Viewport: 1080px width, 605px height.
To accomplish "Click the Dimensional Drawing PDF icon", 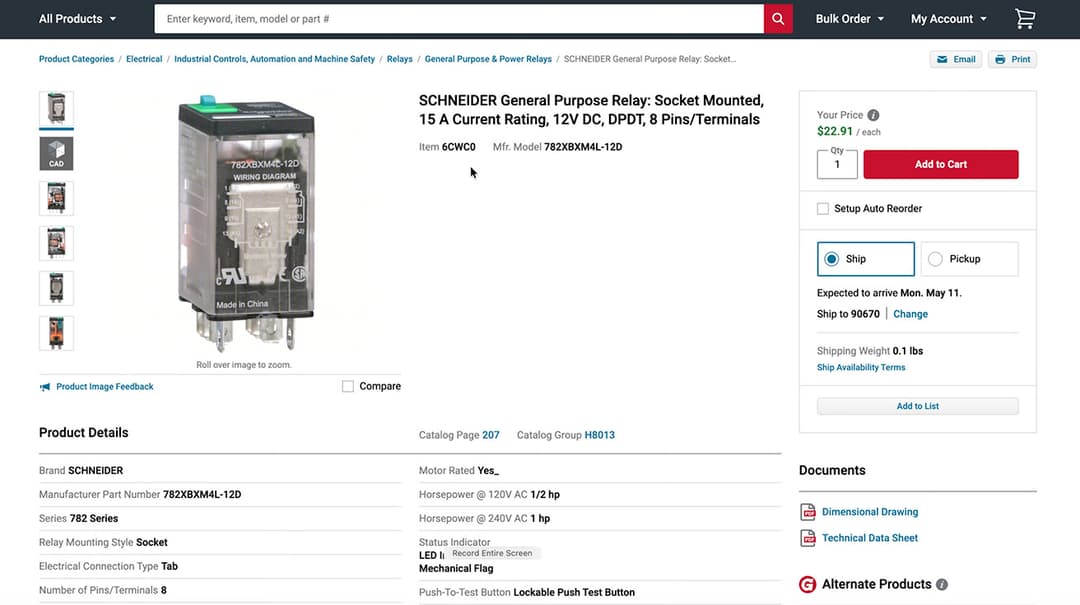I will 808,512.
